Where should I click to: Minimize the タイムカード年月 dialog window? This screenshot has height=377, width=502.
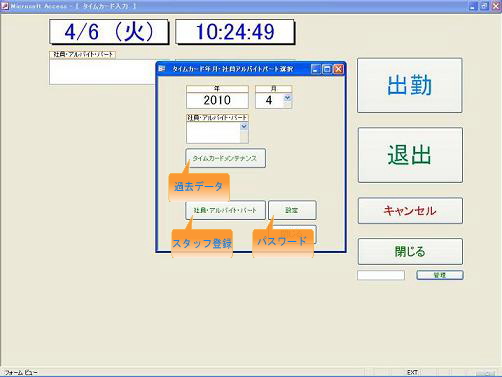coord(315,69)
